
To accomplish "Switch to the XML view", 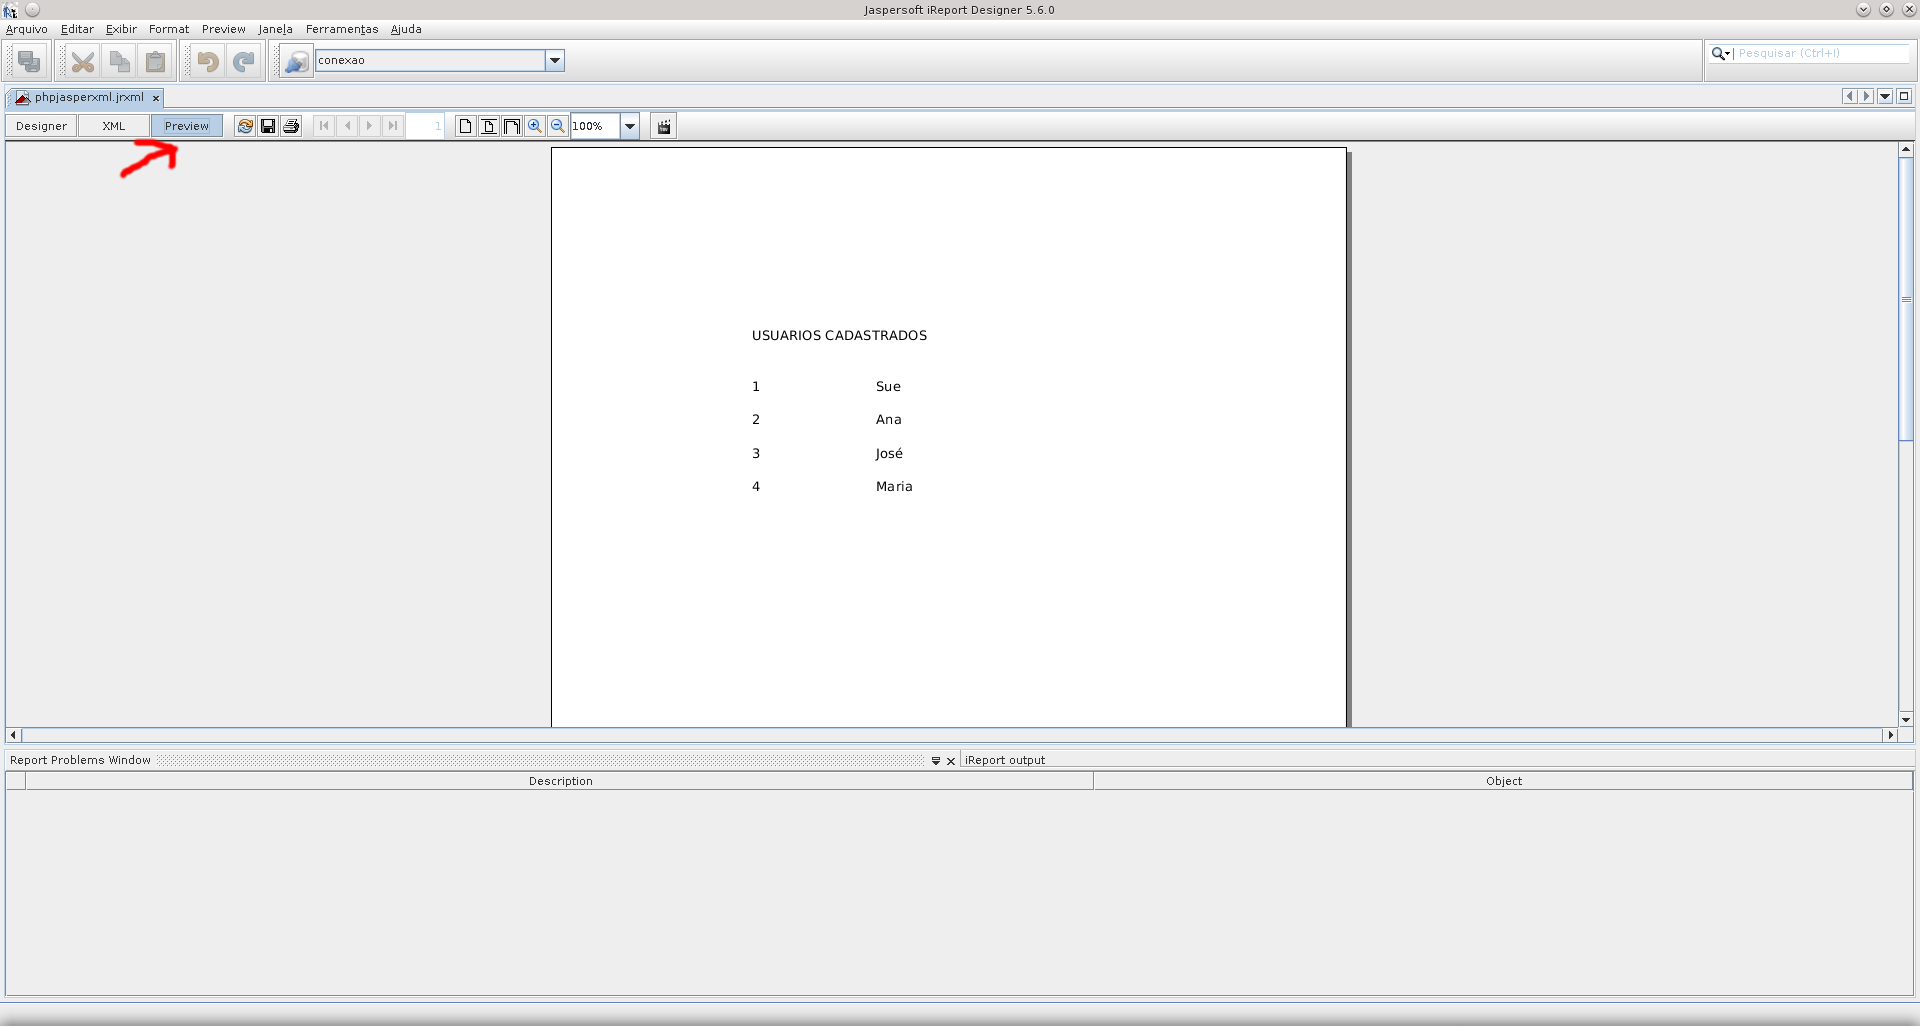I will click(114, 126).
